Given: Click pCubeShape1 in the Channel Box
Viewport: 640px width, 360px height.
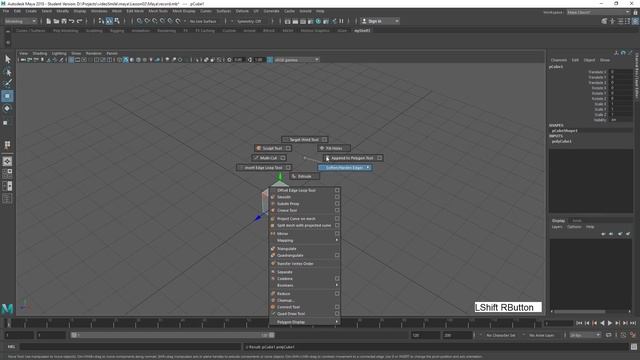Looking at the screenshot, I should click(564, 131).
